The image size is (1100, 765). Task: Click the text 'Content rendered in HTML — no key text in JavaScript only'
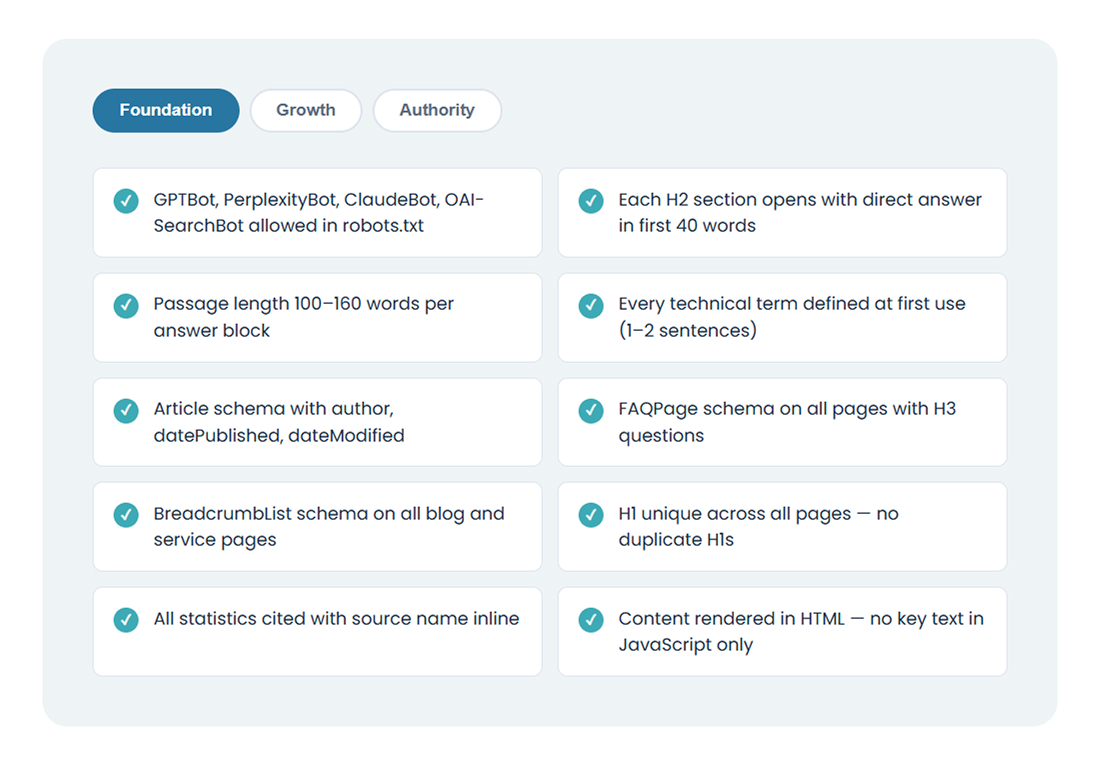[801, 632]
